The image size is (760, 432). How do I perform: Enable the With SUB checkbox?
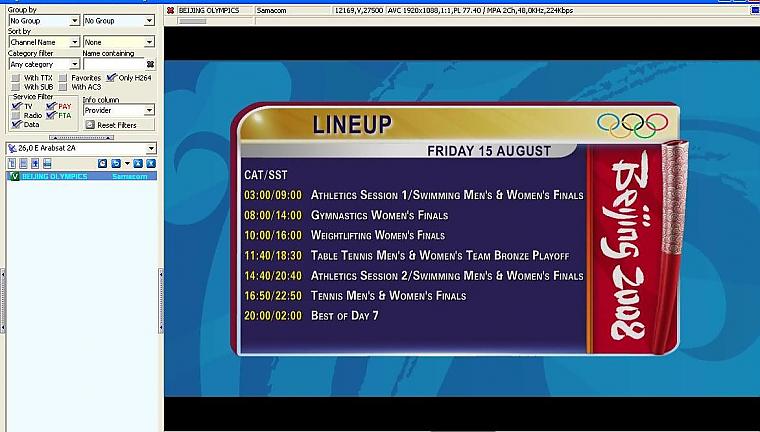coord(16,87)
